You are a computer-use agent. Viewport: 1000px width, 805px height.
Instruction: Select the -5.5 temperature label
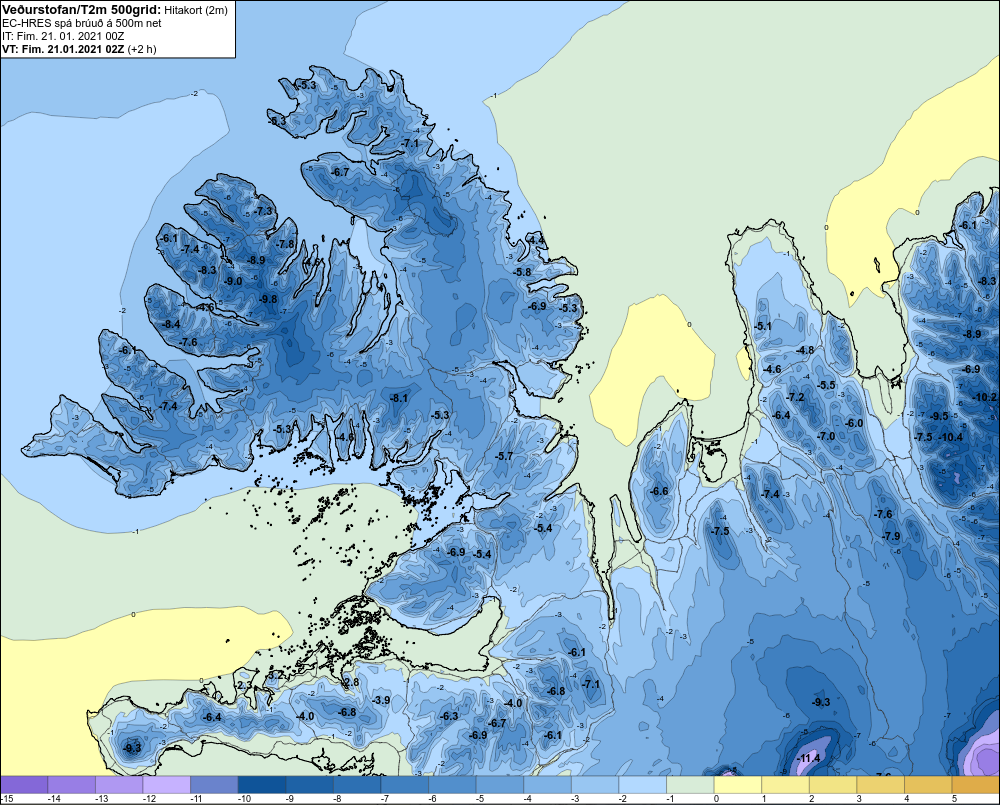[x=826, y=385]
